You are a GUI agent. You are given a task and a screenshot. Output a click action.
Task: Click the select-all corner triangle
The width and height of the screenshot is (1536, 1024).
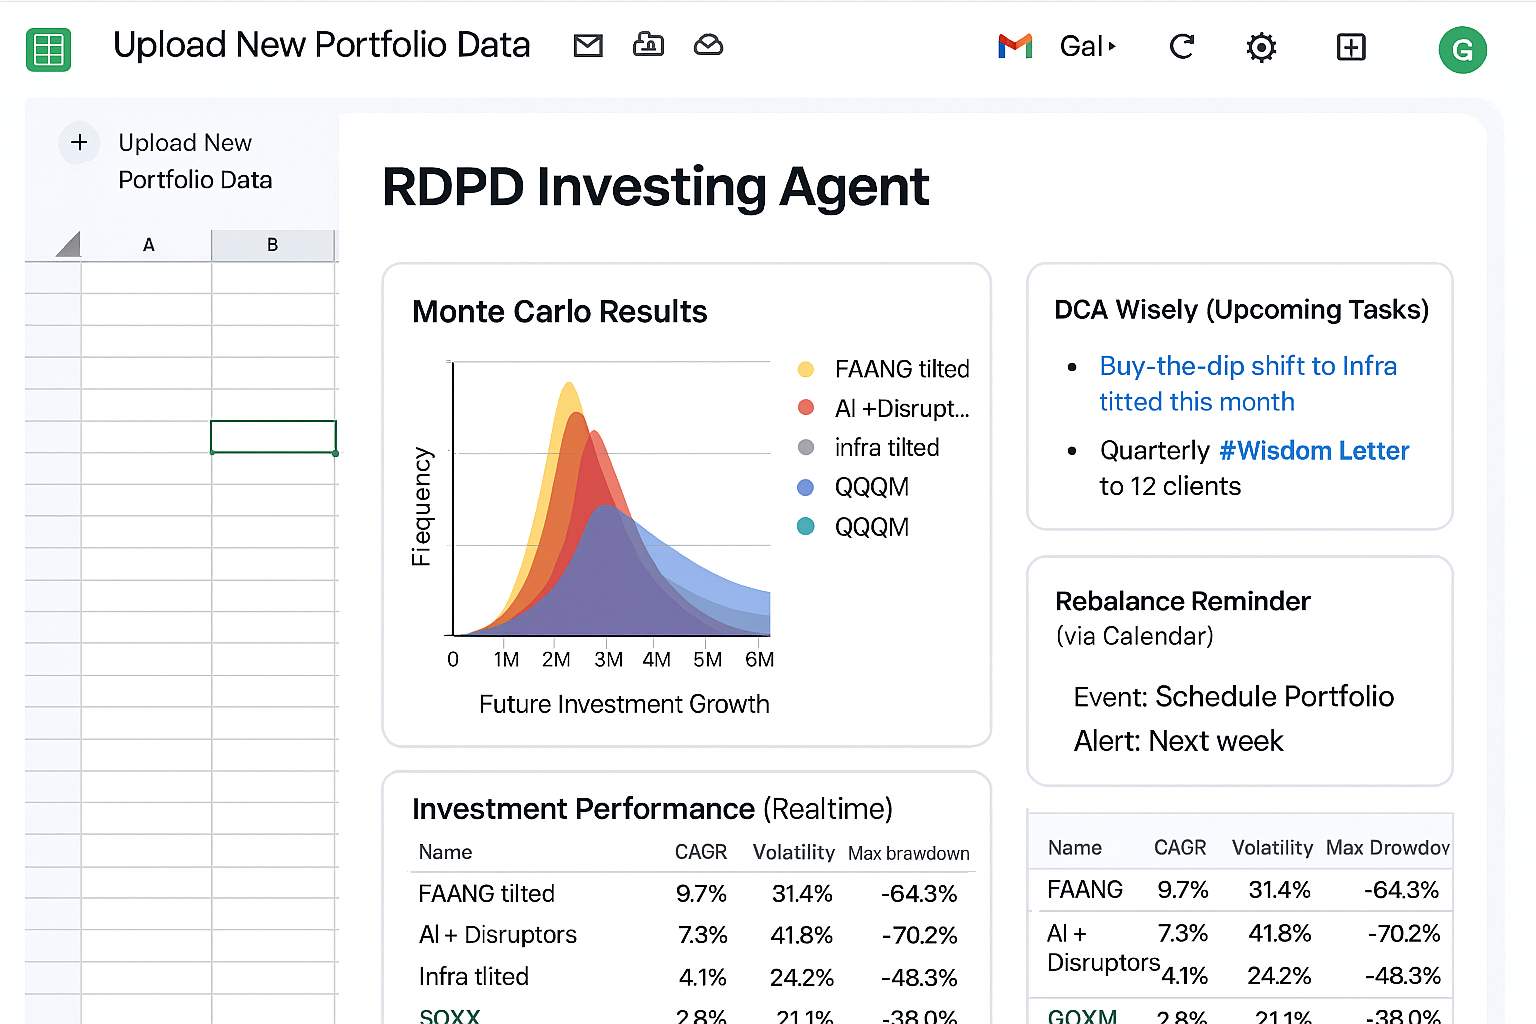[68, 245]
